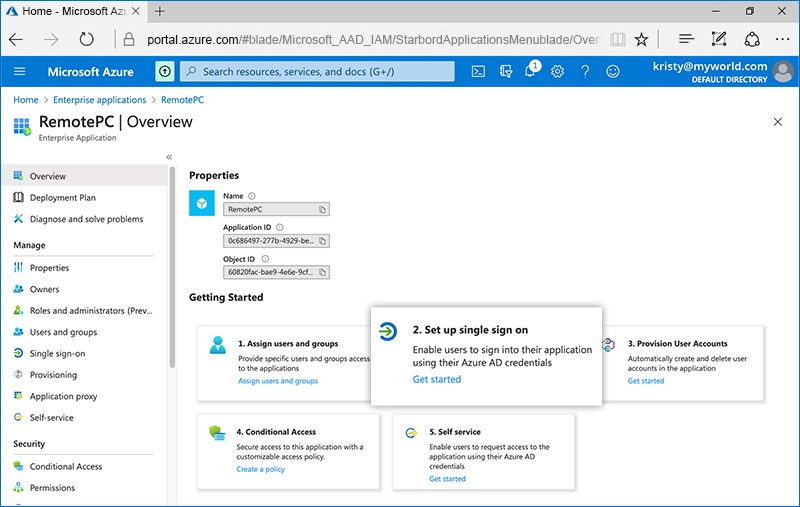The width and height of the screenshot is (800, 507).
Task: Copy the Application ID value
Action: pyautogui.click(x=322, y=241)
